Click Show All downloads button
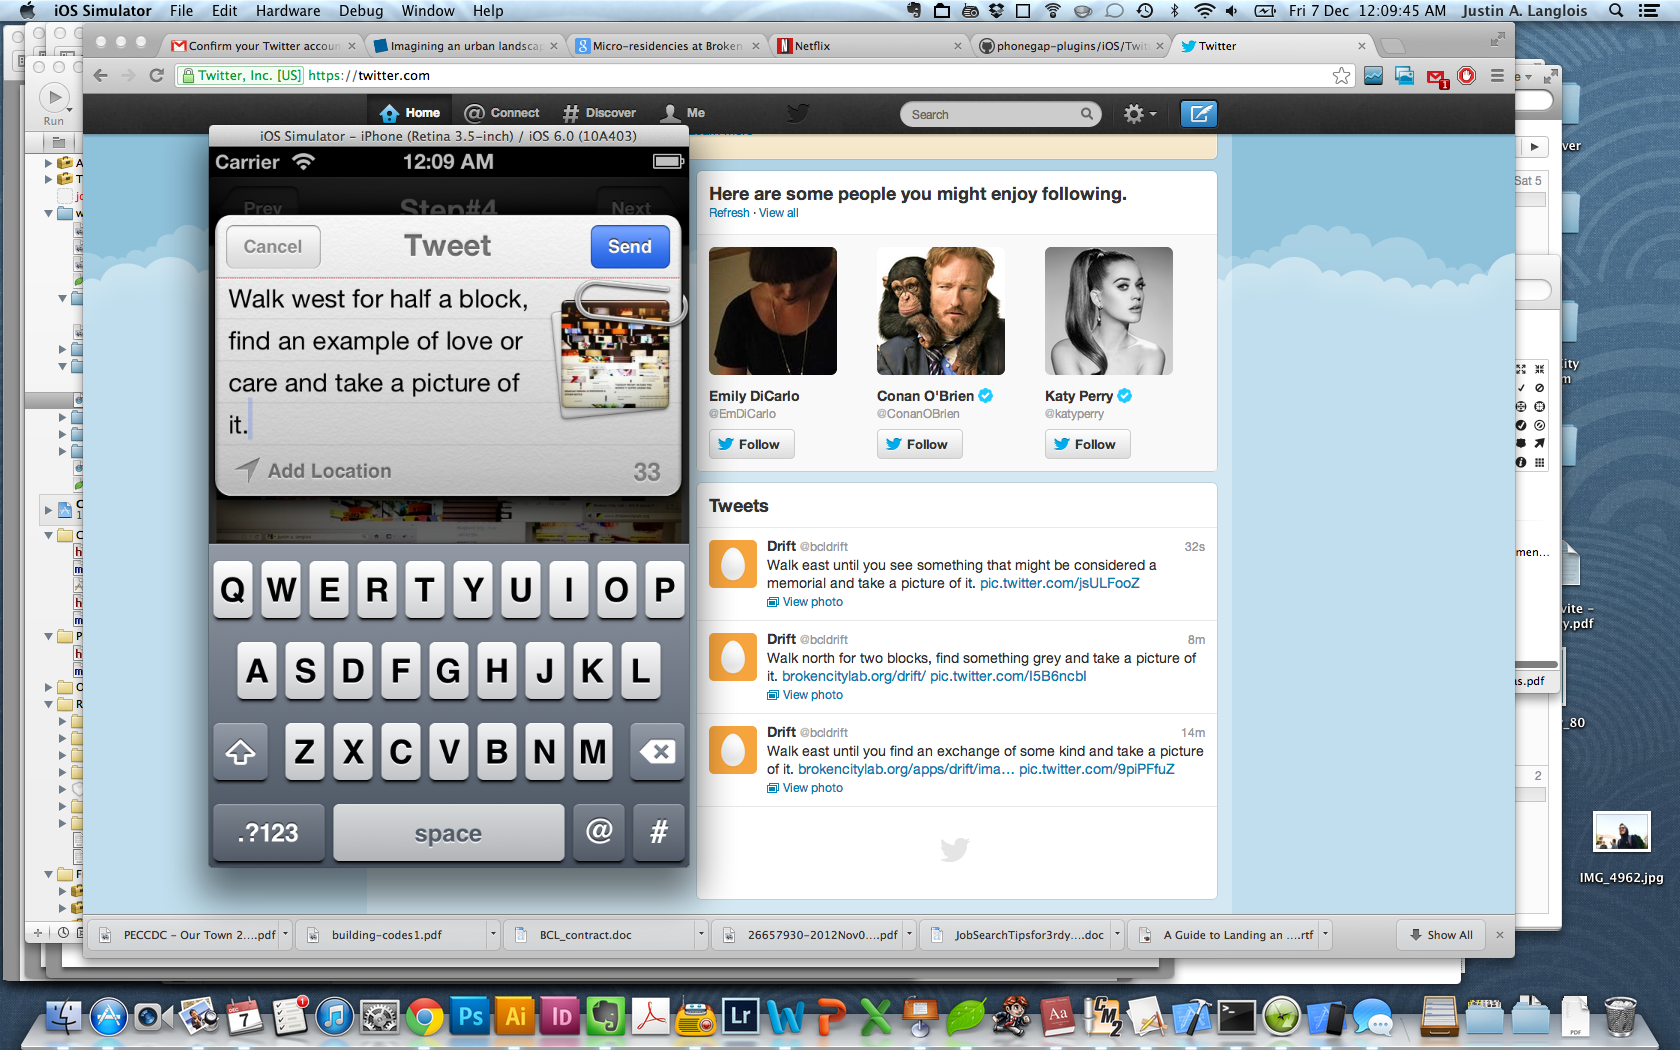The height and width of the screenshot is (1050, 1680). (1441, 935)
